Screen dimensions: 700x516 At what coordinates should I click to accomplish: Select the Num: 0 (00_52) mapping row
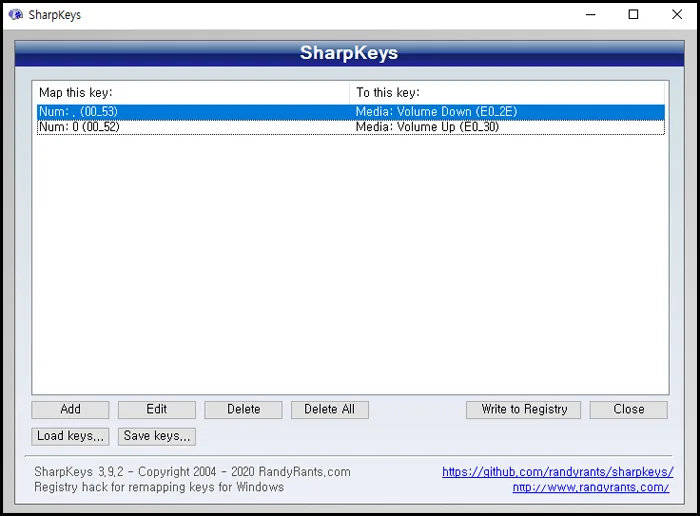pos(350,127)
